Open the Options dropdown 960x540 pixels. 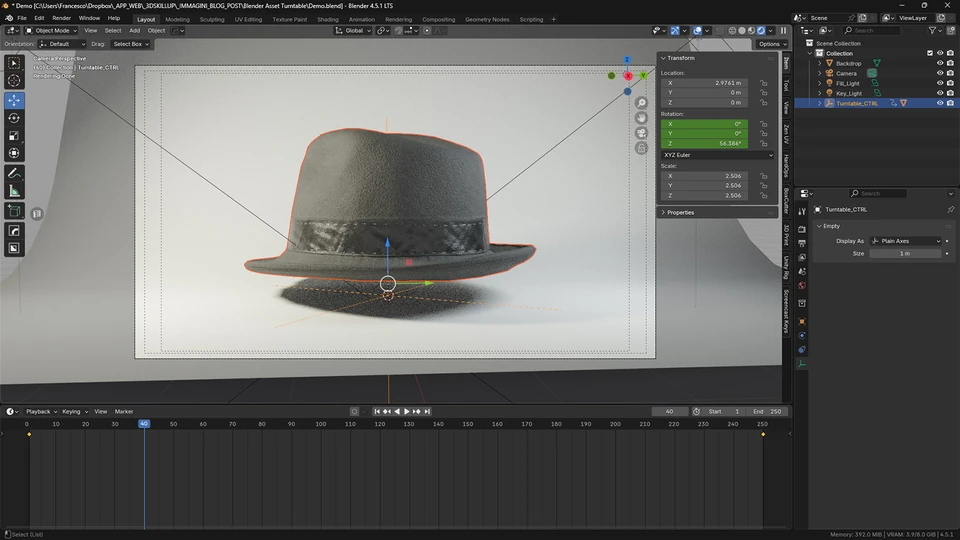771,44
